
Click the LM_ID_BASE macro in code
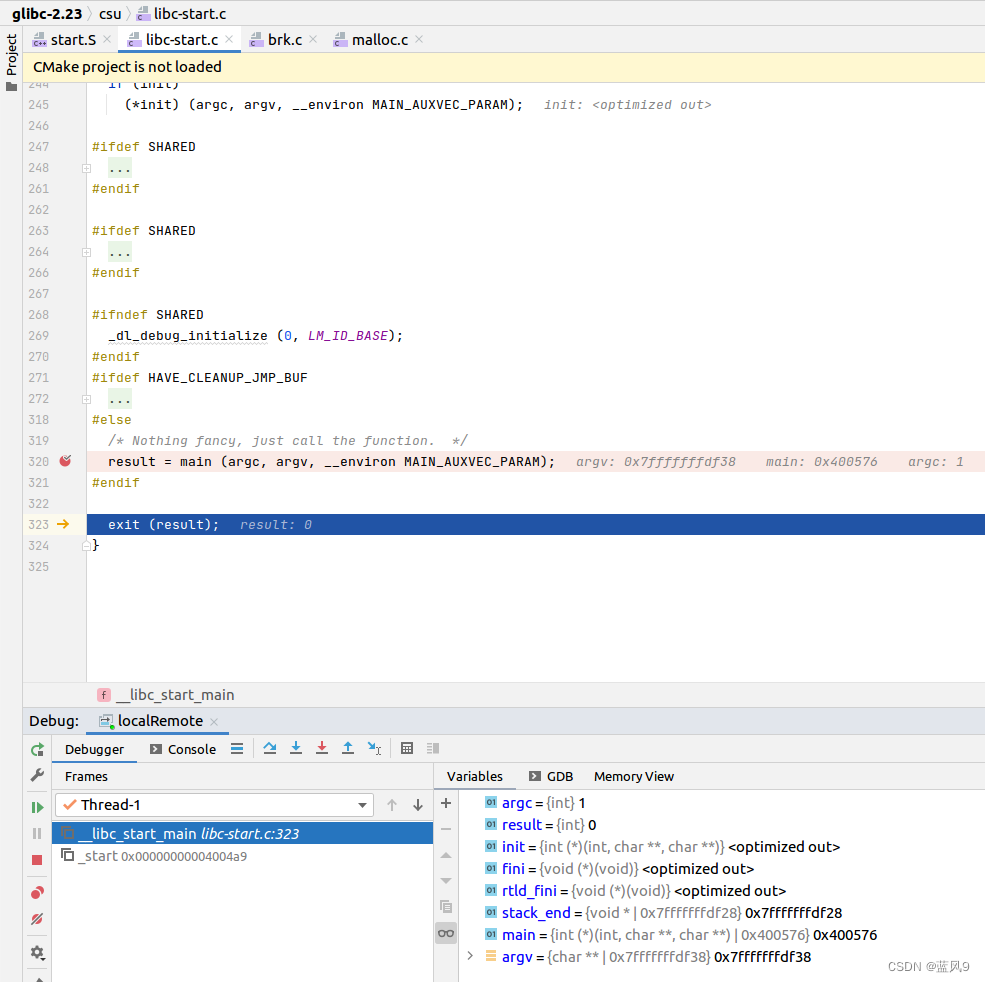347,336
